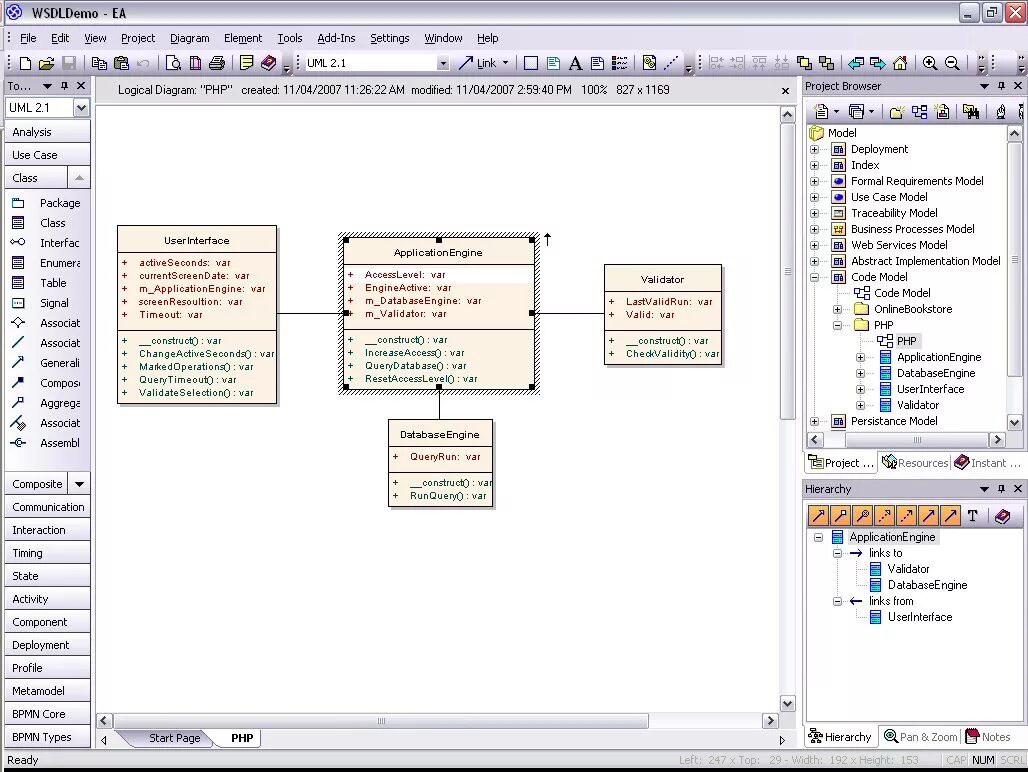Collapse 'links to' in the Hierarchy panel
The height and width of the screenshot is (772, 1028).
coord(837,553)
